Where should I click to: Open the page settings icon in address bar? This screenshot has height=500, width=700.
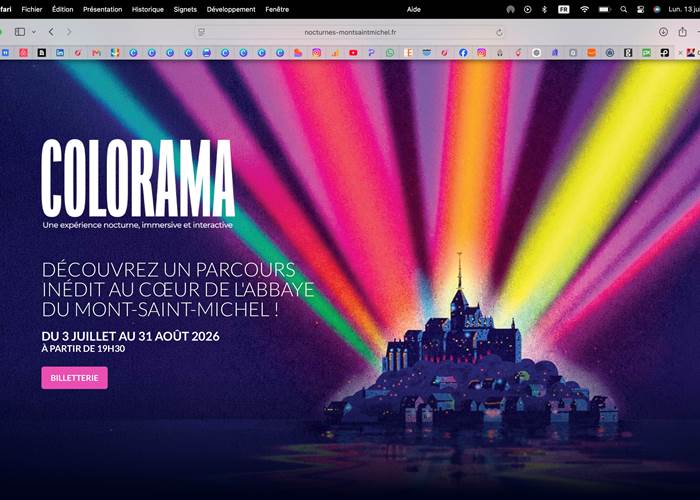202,32
